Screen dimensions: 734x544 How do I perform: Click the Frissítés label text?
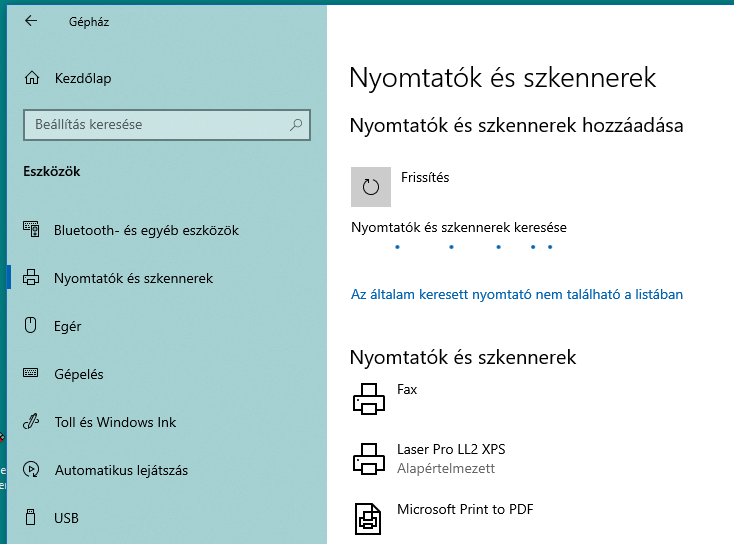[x=425, y=177]
